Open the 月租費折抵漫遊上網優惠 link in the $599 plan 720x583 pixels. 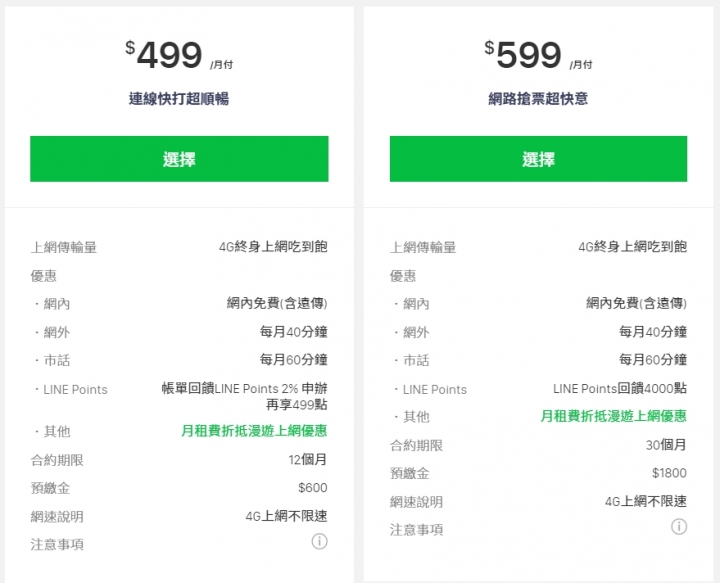coord(613,416)
